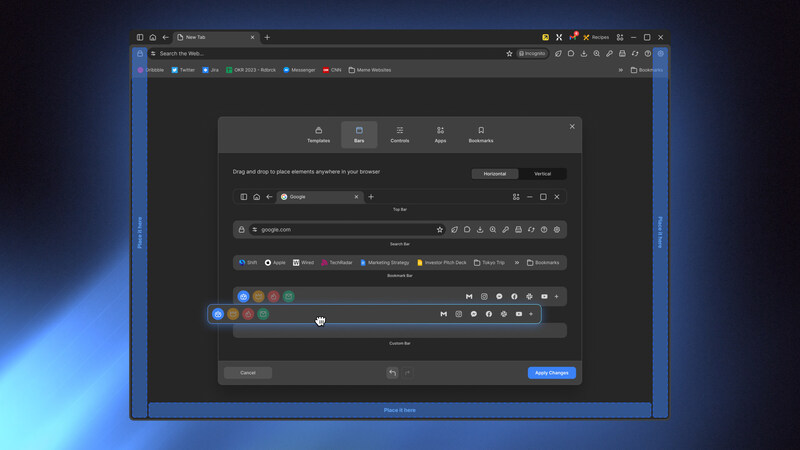Click the Facebook icon in the dragged bar
Image resolution: width=800 pixels, height=450 pixels.
489,314
